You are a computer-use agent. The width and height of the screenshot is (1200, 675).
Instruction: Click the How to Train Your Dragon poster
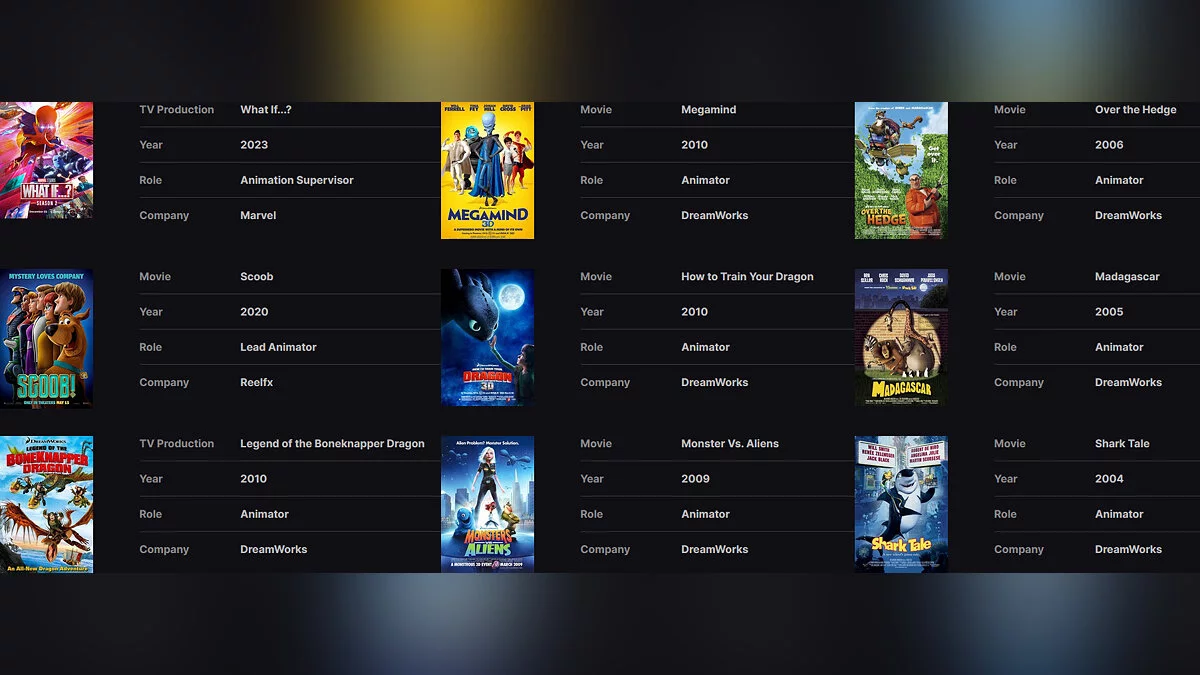tap(487, 337)
